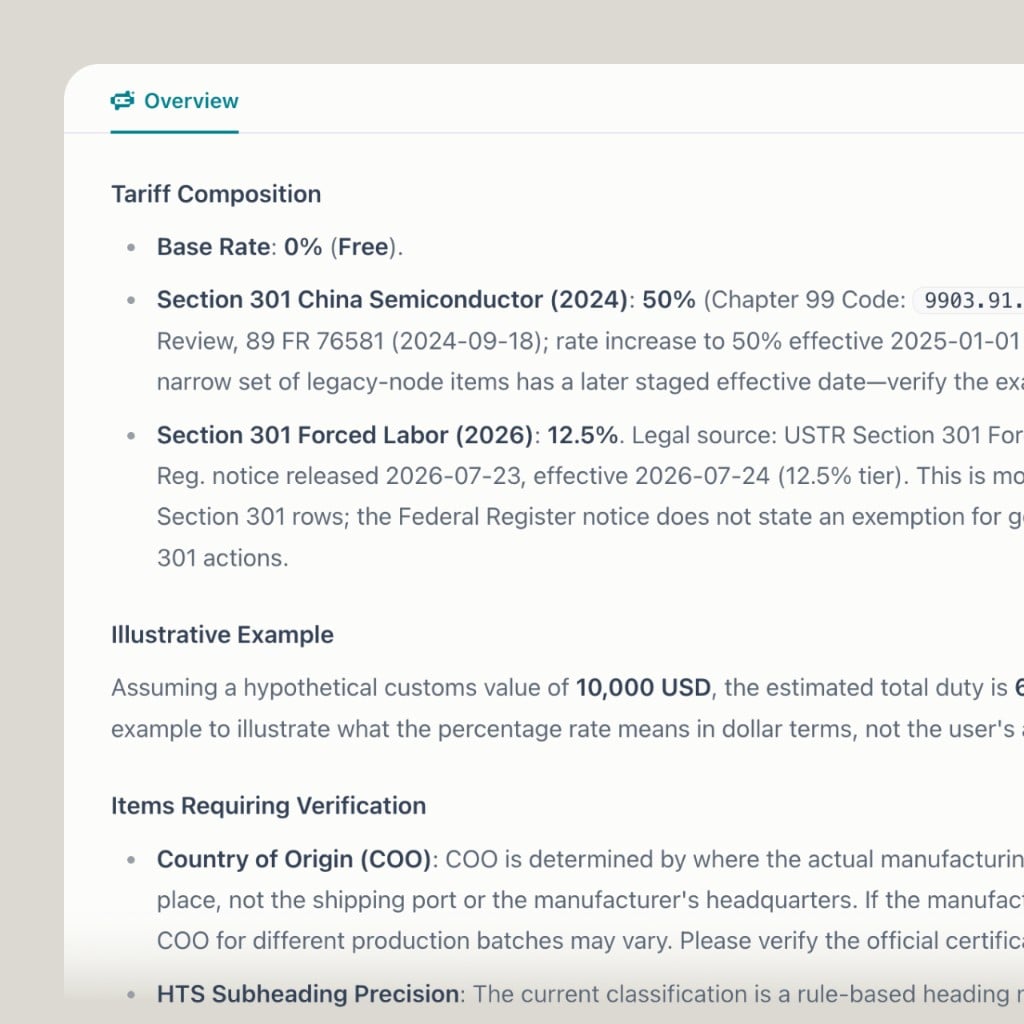Click the Country of Origin (COO) label
The width and height of the screenshot is (1024, 1024).
click(294, 859)
